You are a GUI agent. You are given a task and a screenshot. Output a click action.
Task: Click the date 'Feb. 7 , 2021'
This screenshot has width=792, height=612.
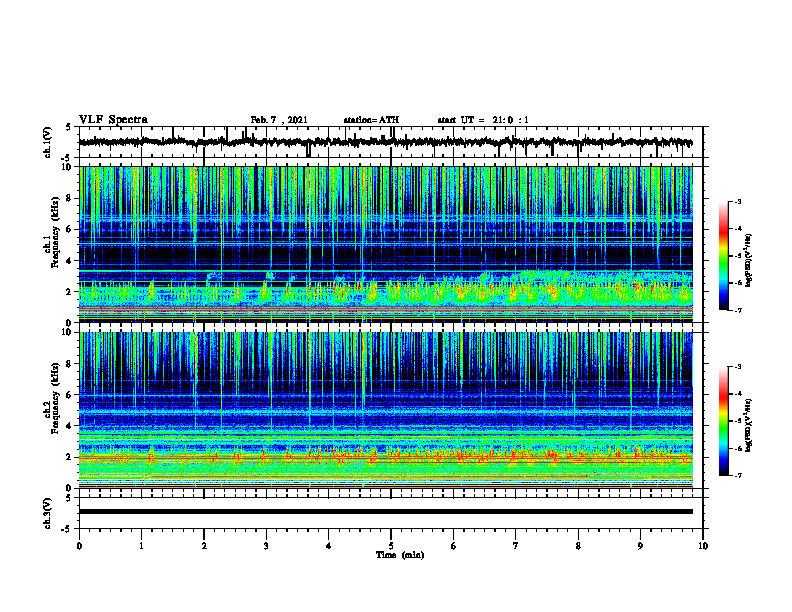click(x=279, y=120)
